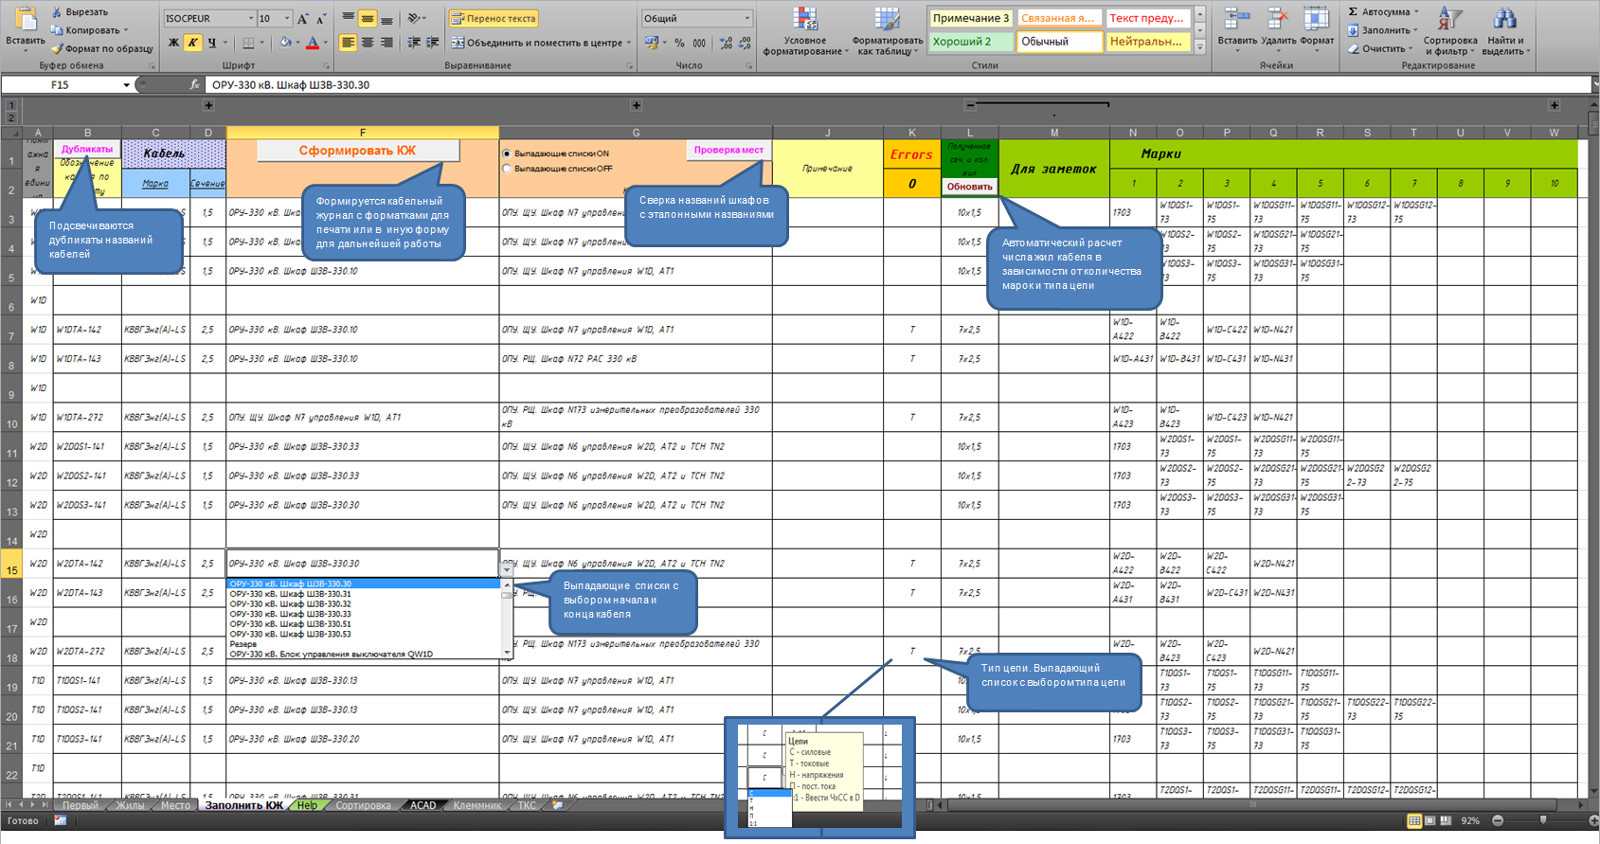Viewport: 1600px width, 844px height.
Task: Expand the cell styles gallery
Action: (1200, 47)
